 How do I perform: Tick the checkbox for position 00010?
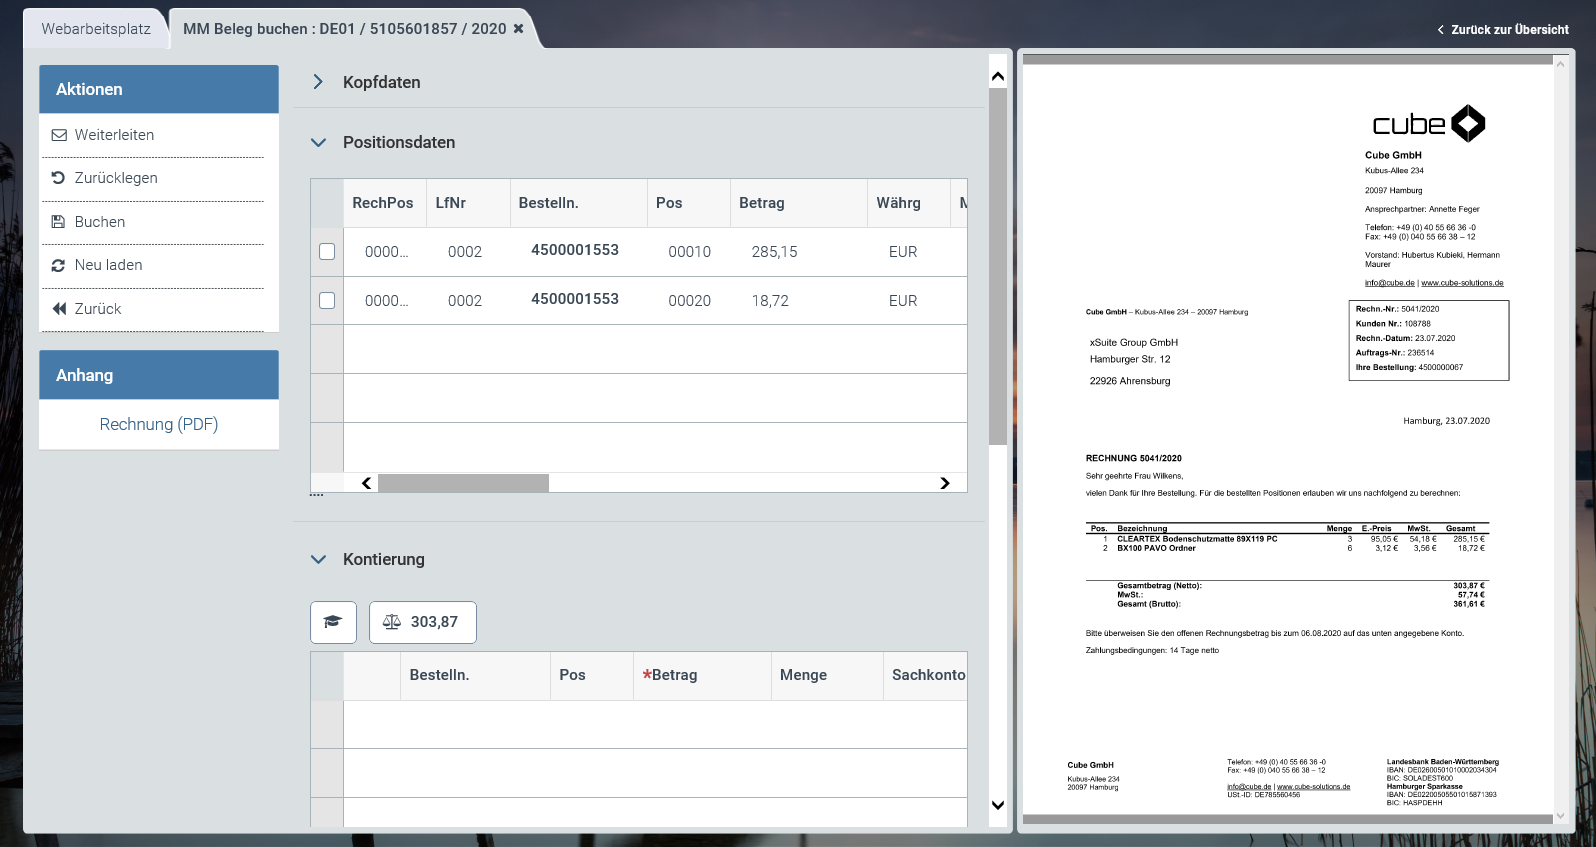327,252
